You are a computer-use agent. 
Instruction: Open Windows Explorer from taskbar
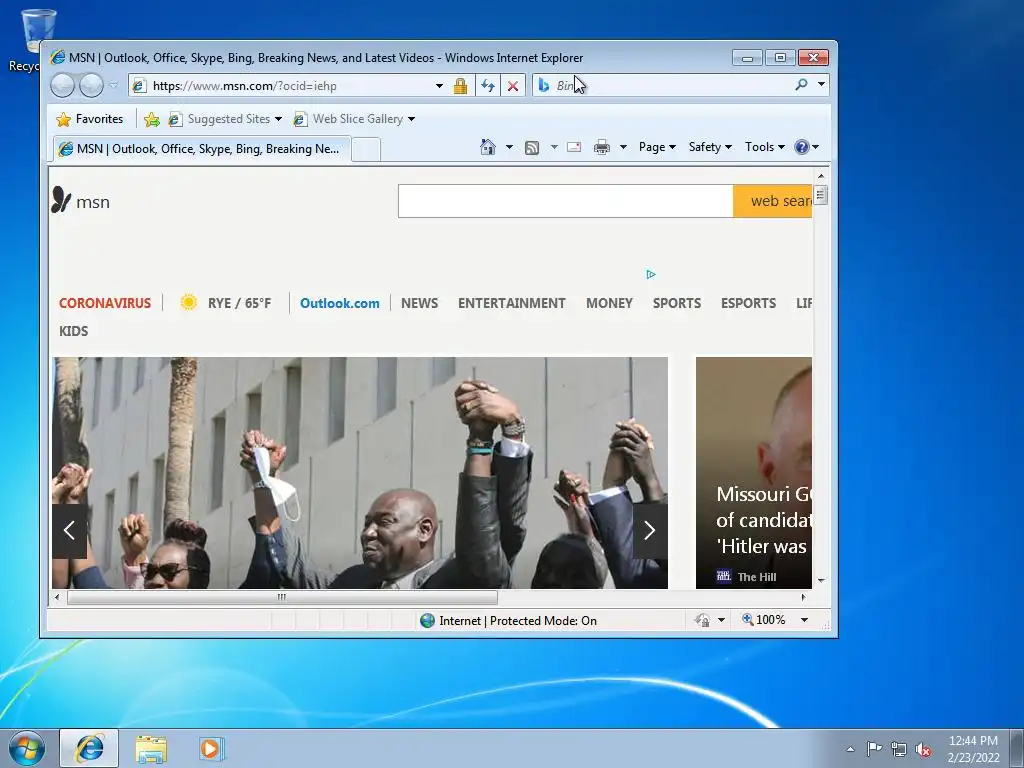pyautogui.click(x=151, y=749)
